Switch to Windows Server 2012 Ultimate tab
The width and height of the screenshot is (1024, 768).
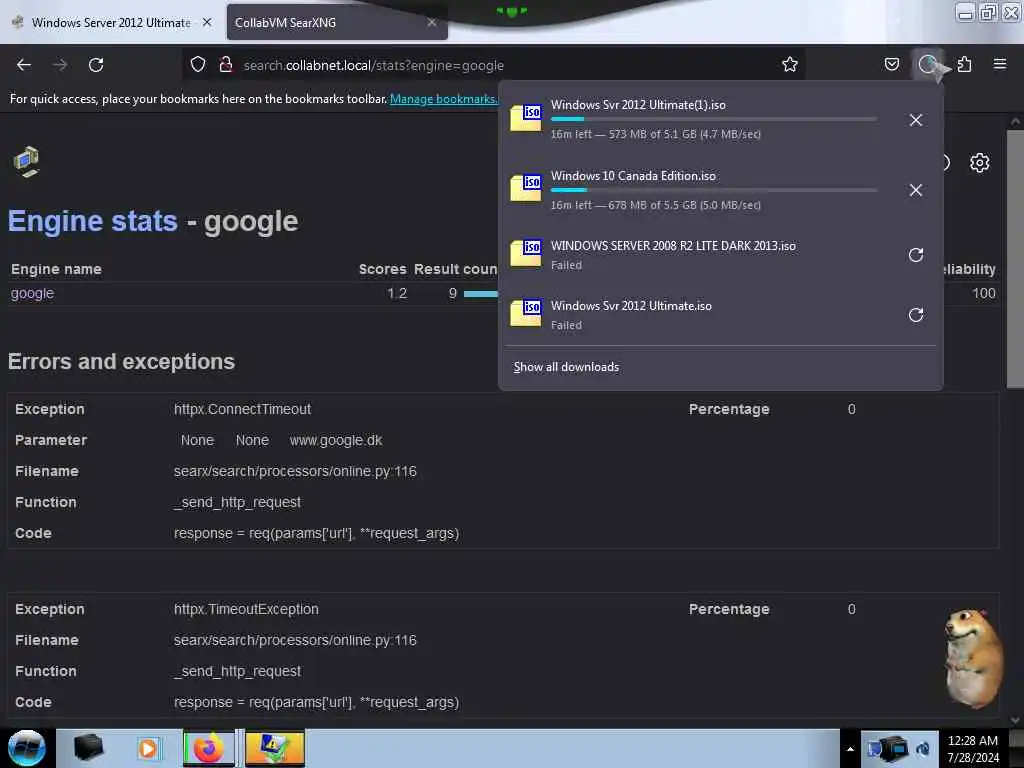coord(111,23)
